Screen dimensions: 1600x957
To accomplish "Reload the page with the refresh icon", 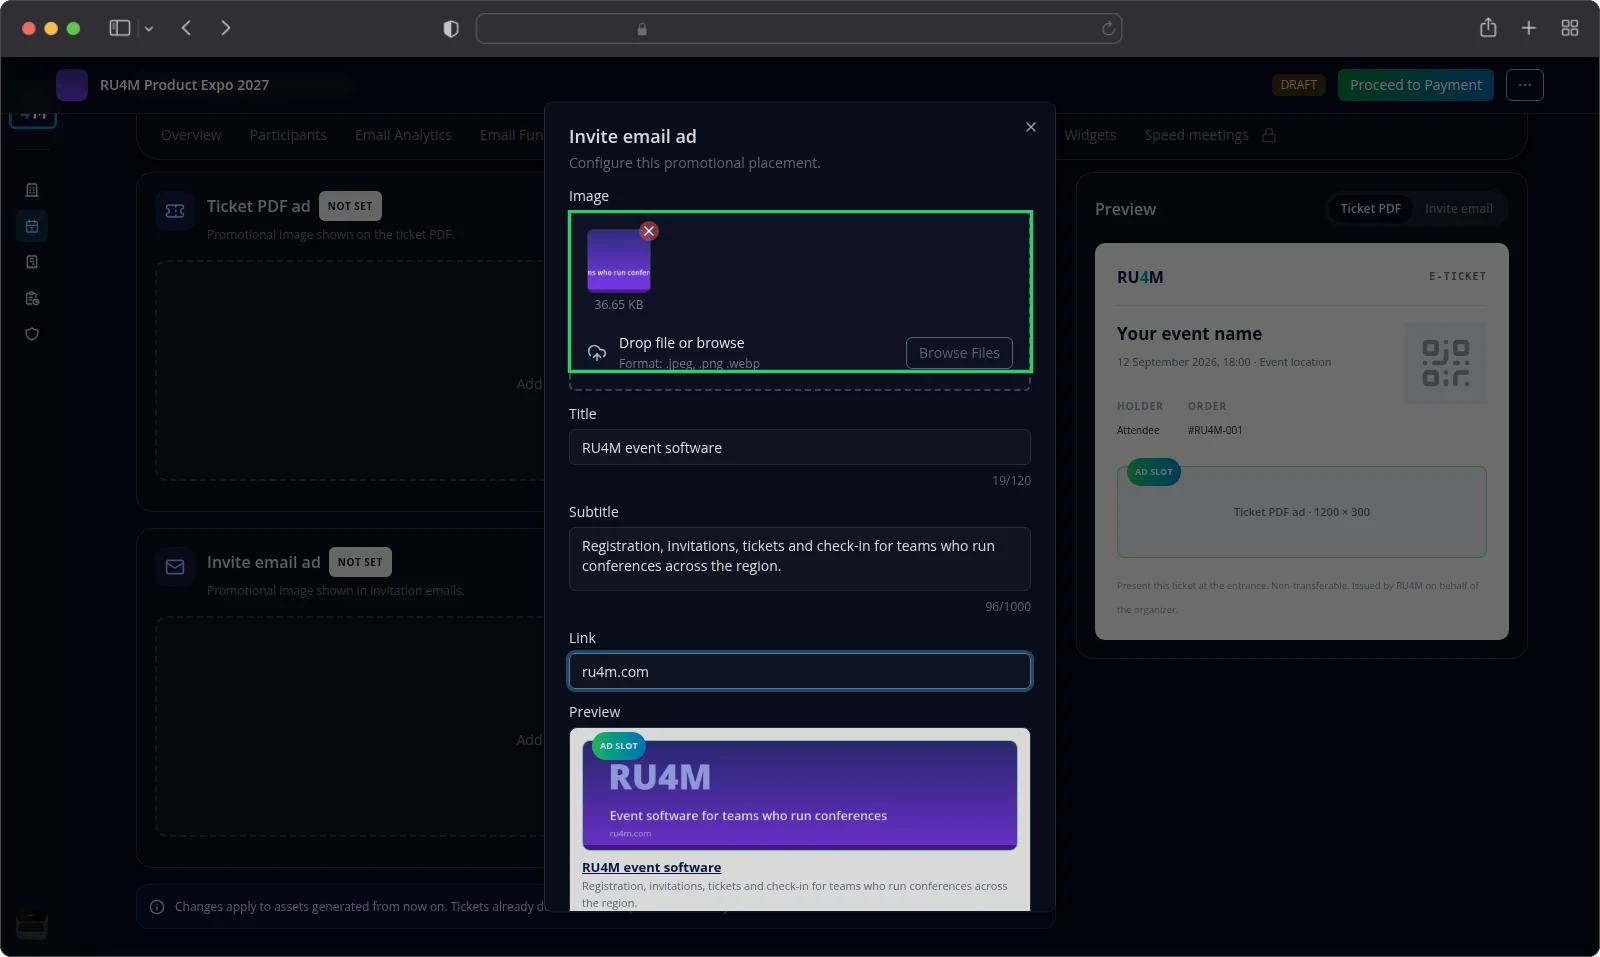I will pos(1108,29).
